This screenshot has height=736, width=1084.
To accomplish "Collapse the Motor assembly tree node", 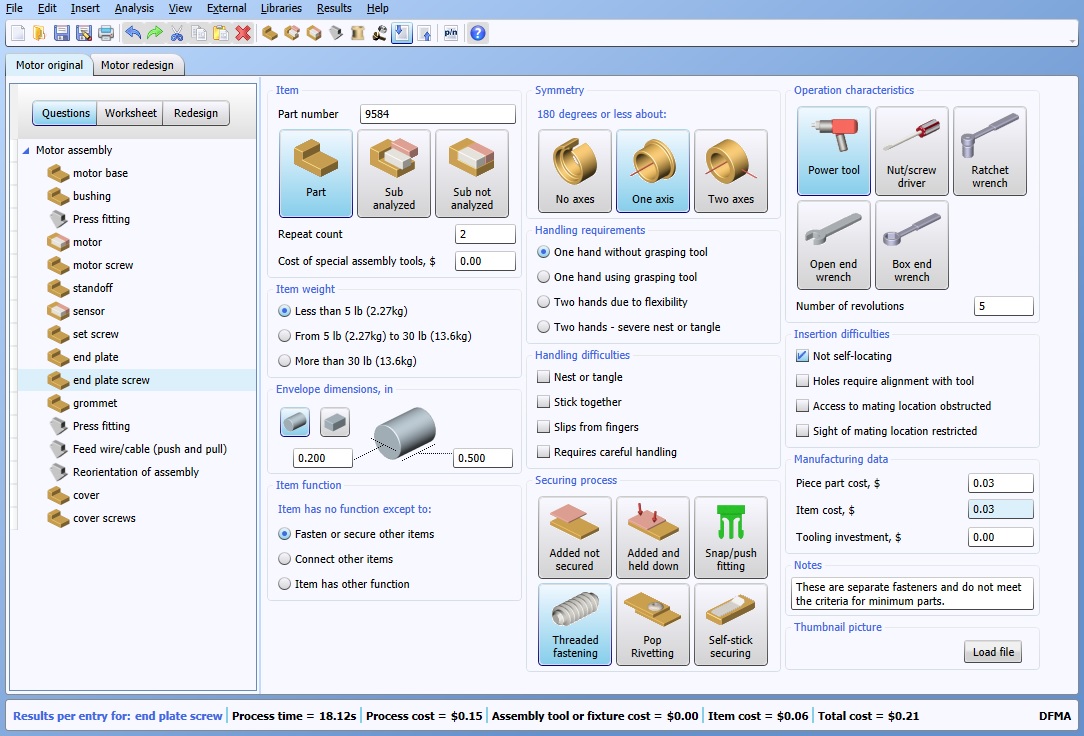I will point(25,151).
